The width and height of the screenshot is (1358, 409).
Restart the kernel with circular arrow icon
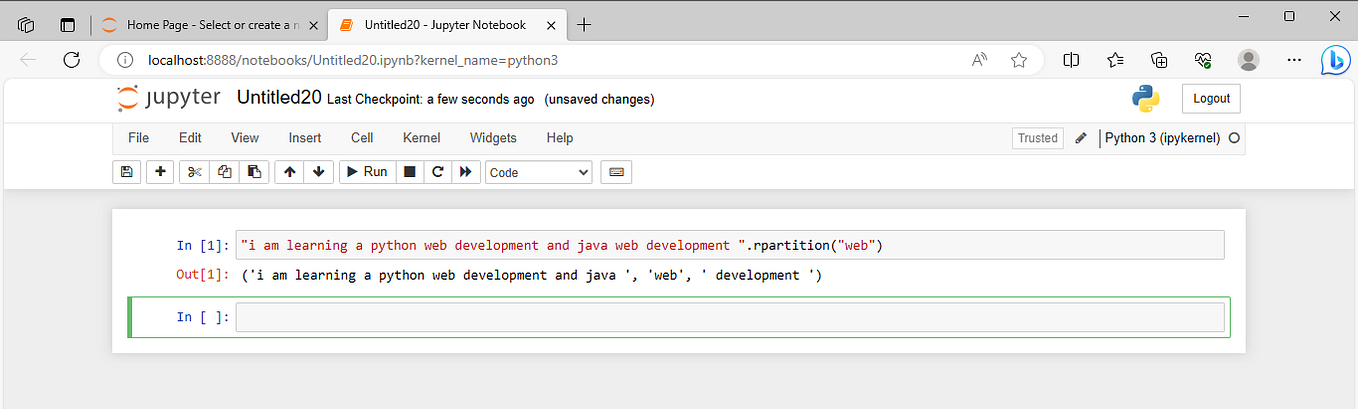pos(437,172)
